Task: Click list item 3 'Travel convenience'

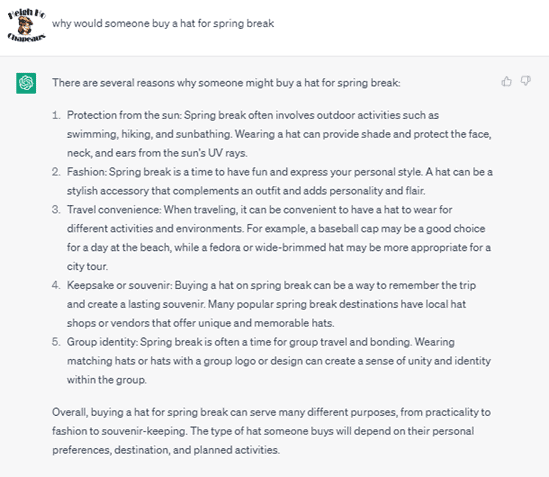Action: [x=271, y=238]
